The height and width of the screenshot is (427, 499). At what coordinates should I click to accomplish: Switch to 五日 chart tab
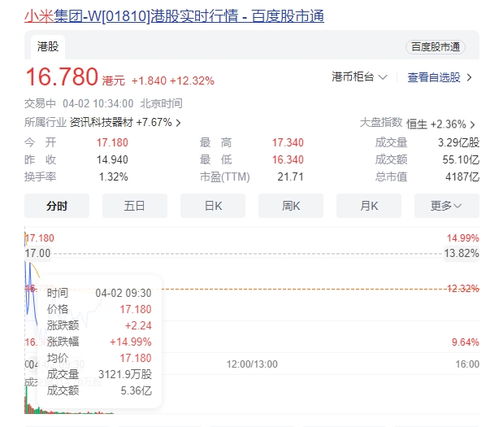[x=134, y=206]
